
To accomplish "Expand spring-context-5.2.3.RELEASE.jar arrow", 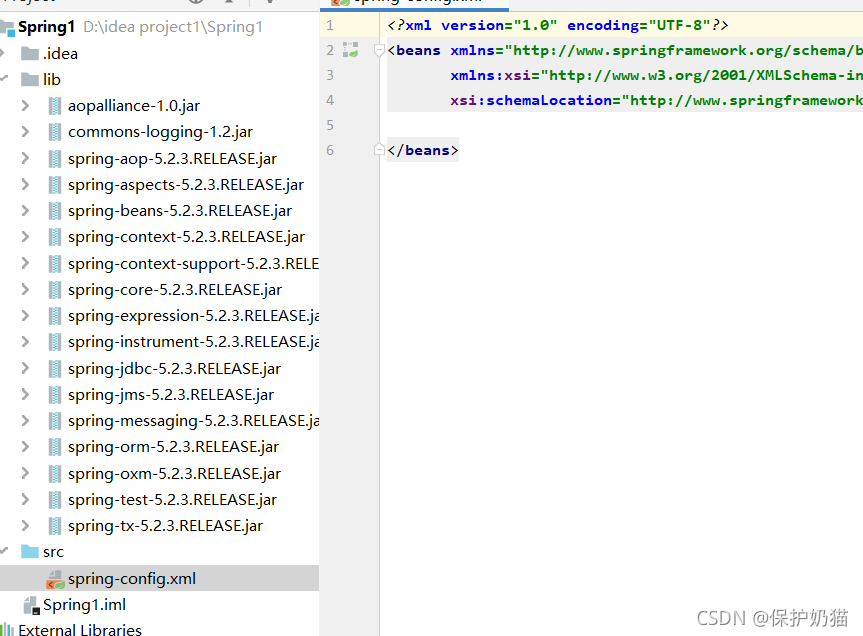I will (x=25, y=237).
